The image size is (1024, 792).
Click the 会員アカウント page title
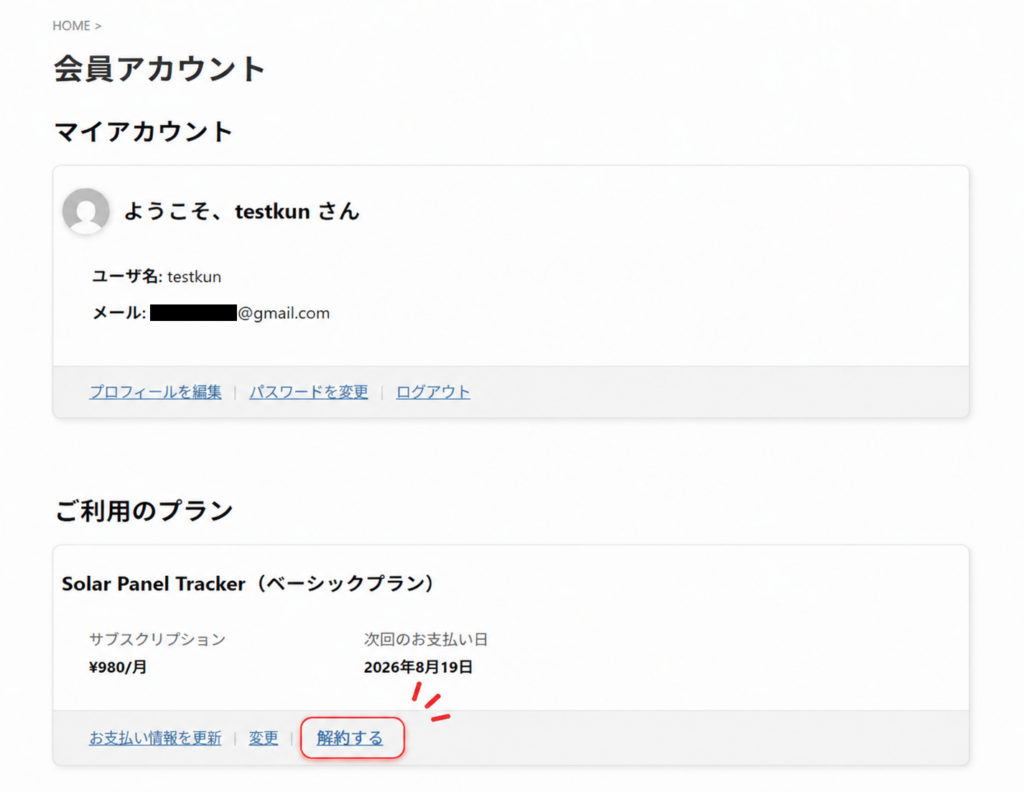click(159, 69)
